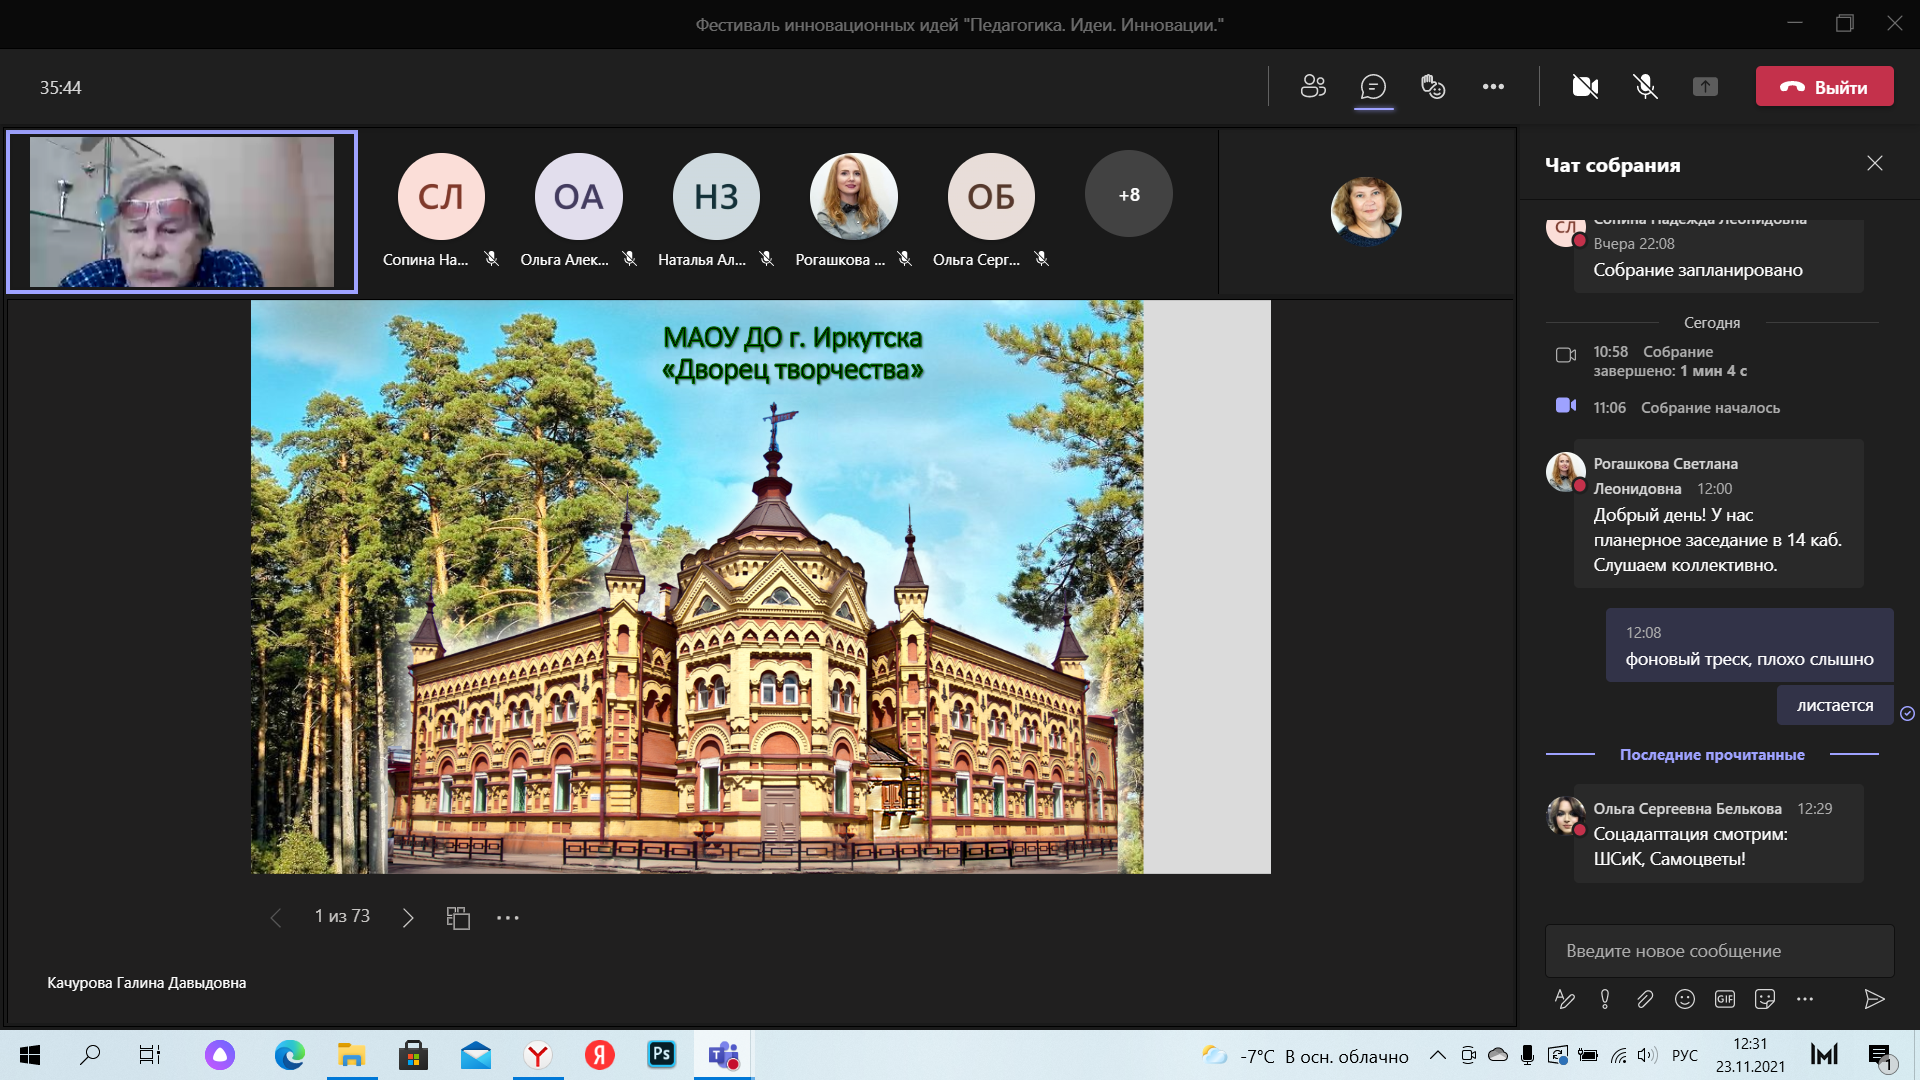Attach a file with paperclip icon
This screenshot has width=1920, height=1080.
click(1645, 998)
